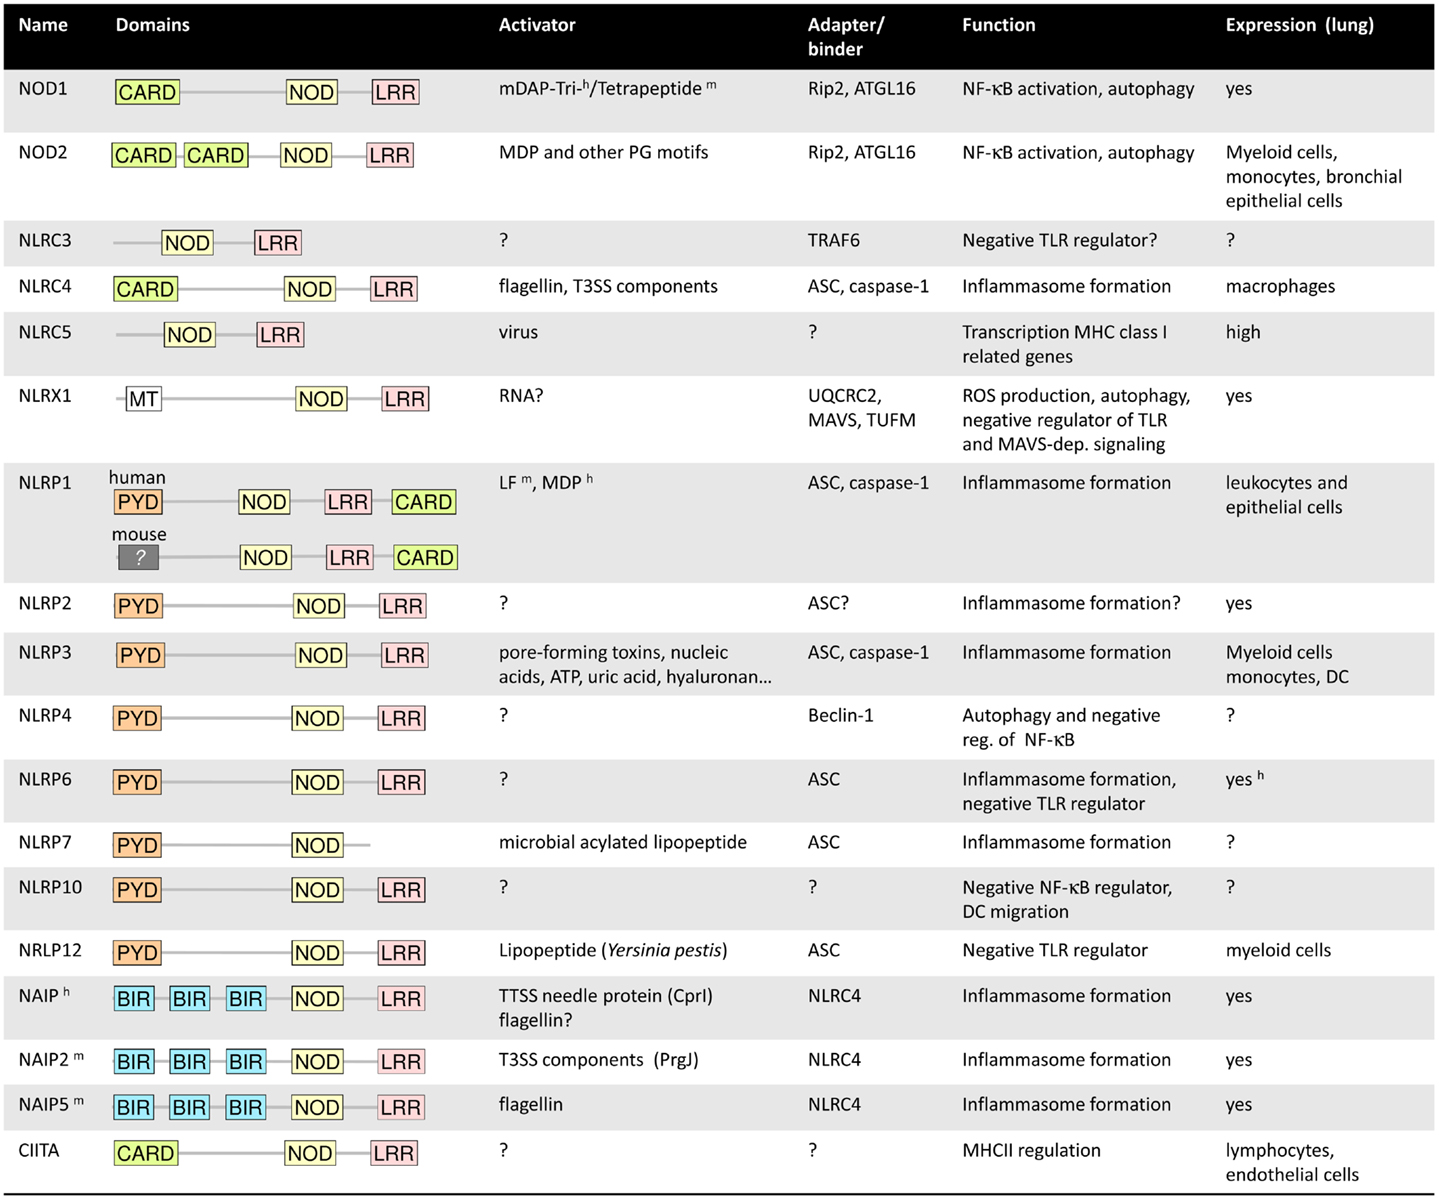Select the "NAIP h" row name
This screenshot has width=1439, height=1200.
pos(44,995)
